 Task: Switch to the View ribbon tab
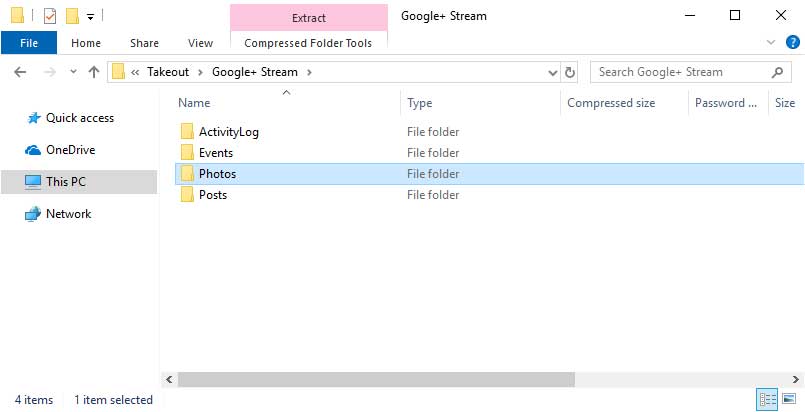[x=200, y=43]
